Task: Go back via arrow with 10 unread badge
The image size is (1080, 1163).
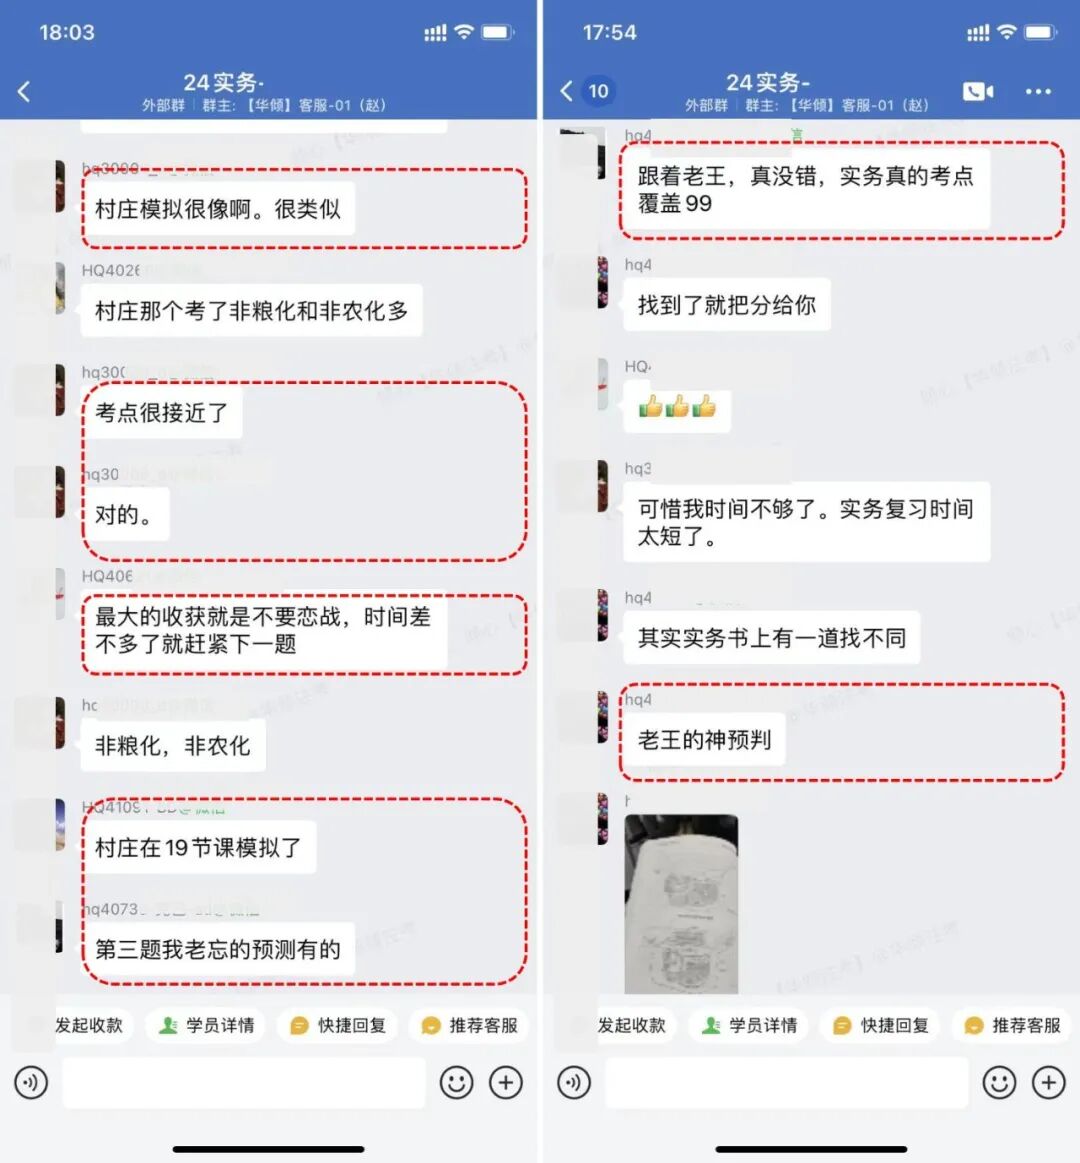Action: (x=587, y=91)
